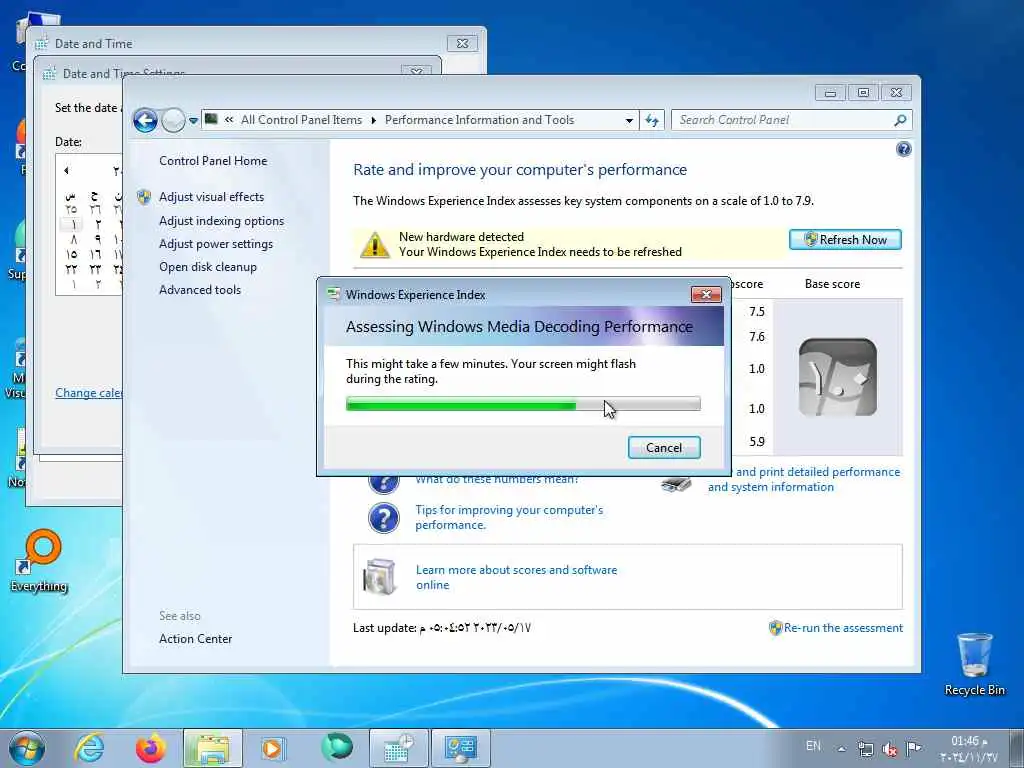Click the network tray icon
The height and width of the screenshot is (768, 1024).
pos(866,748)
